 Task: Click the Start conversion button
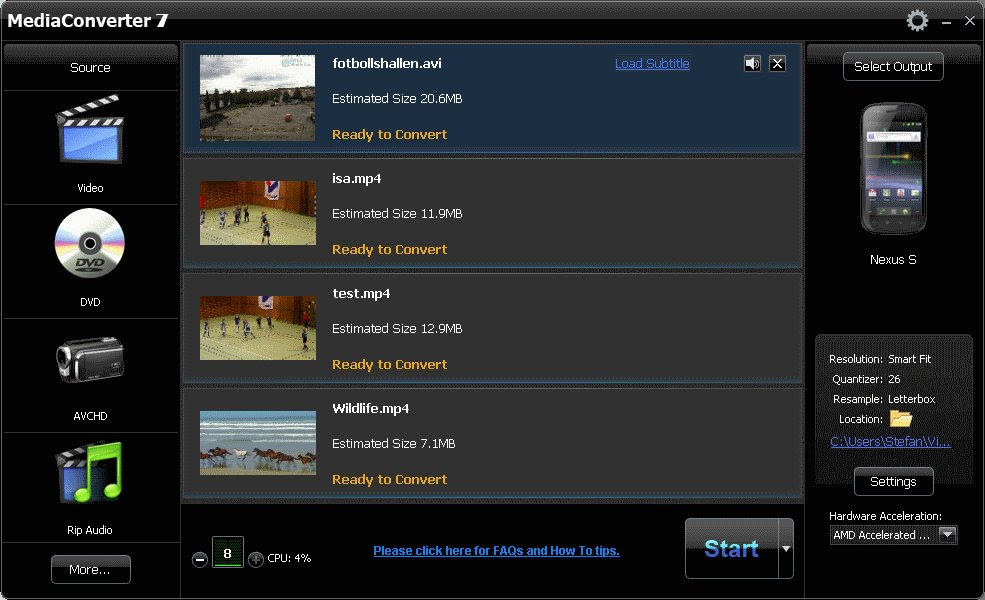[x=731, y=548]
